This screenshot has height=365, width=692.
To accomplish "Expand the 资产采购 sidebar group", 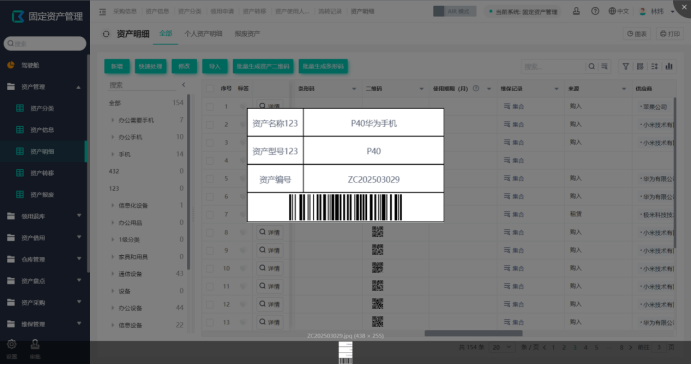I will tap(79, 302).
